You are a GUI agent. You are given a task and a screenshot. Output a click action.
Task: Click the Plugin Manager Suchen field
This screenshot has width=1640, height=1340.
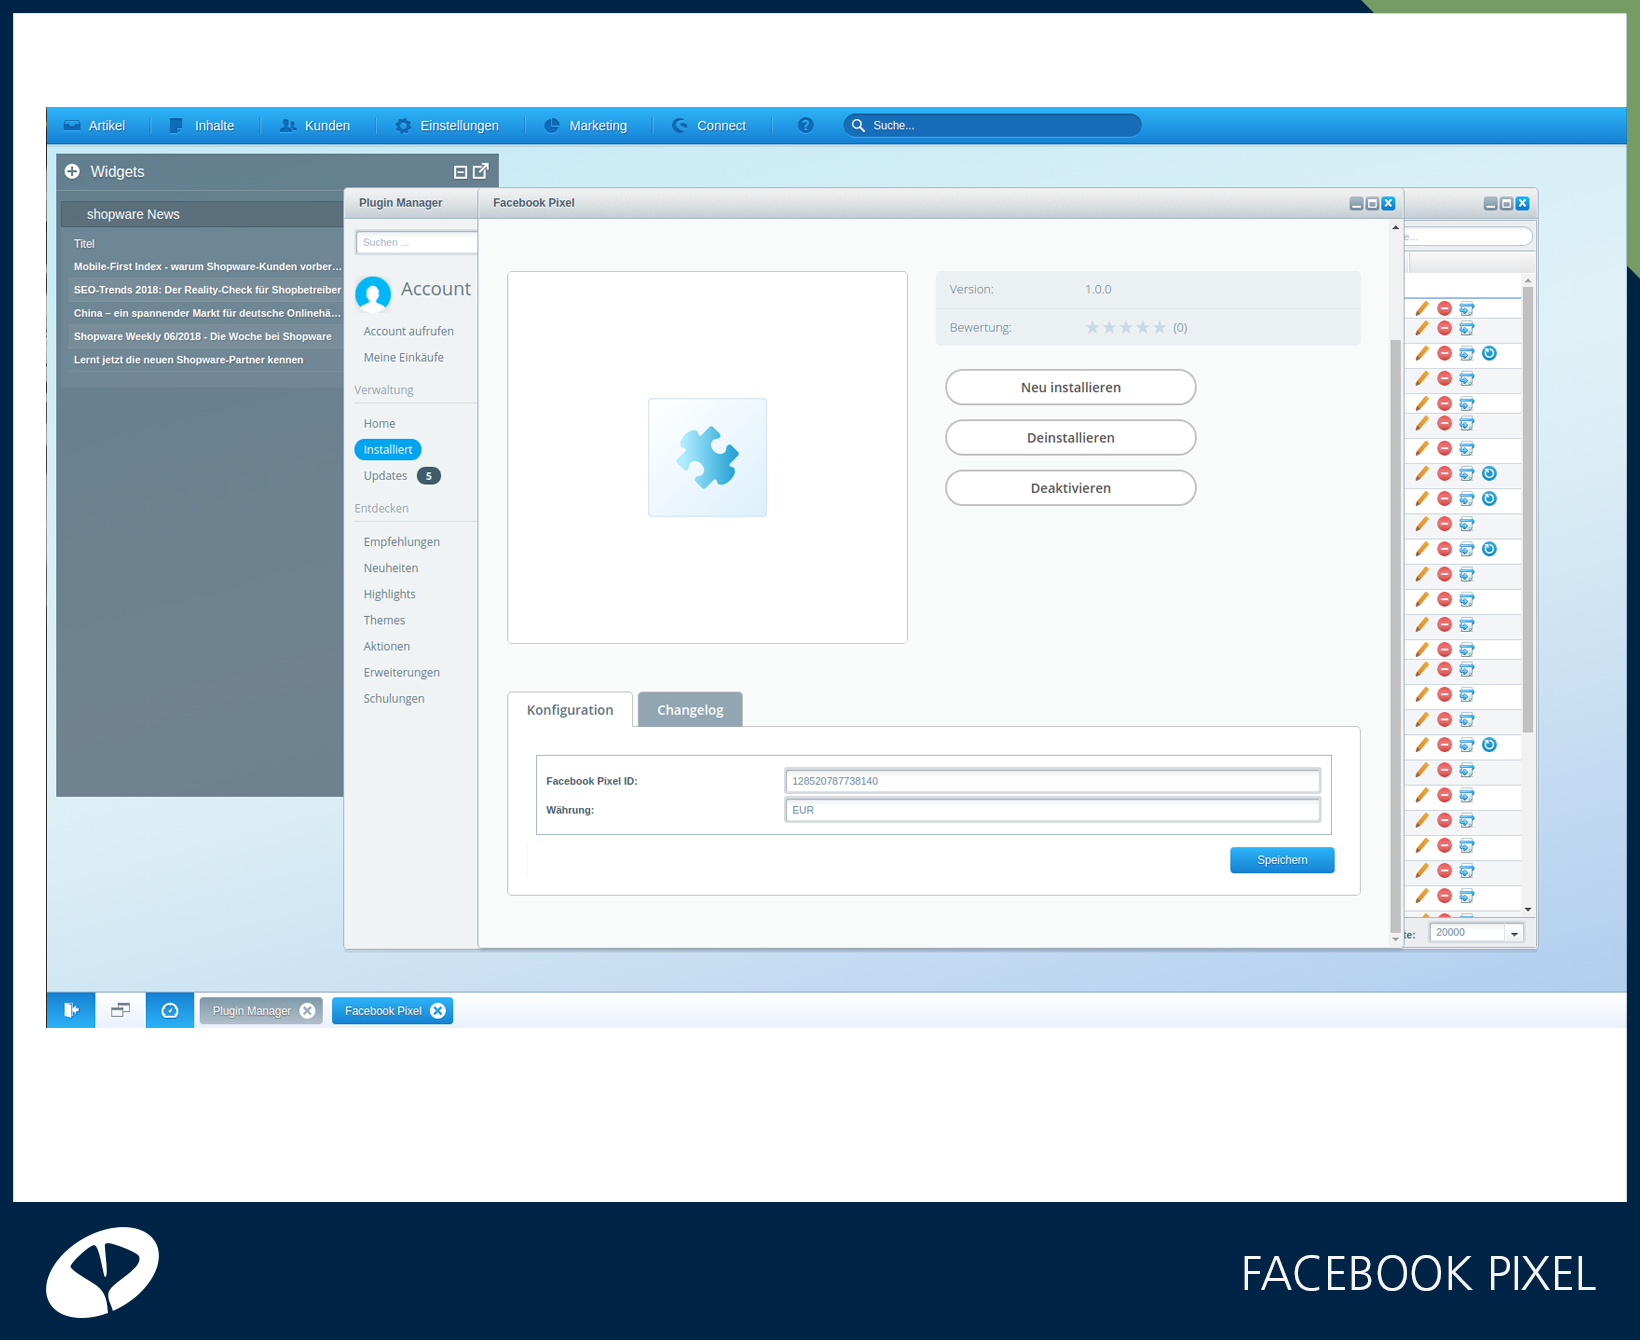click(x=416, y=242)
